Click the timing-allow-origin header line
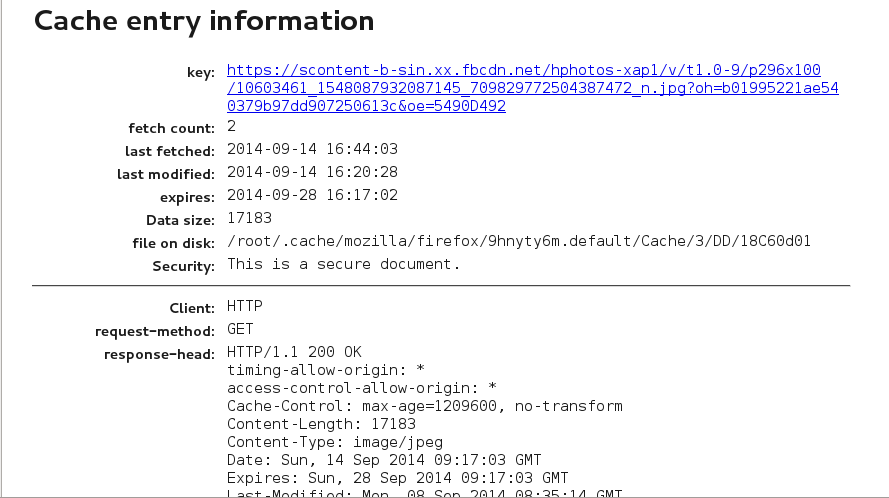The width and height of the screenshot is (889, 498). pyautogui.click(x=326, y=370)
